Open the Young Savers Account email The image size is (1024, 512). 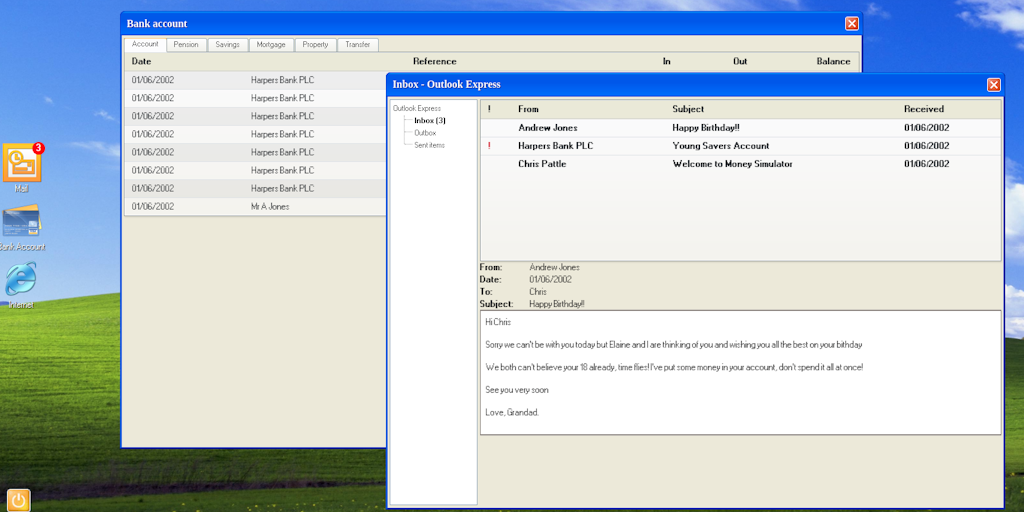click(741, 146)
